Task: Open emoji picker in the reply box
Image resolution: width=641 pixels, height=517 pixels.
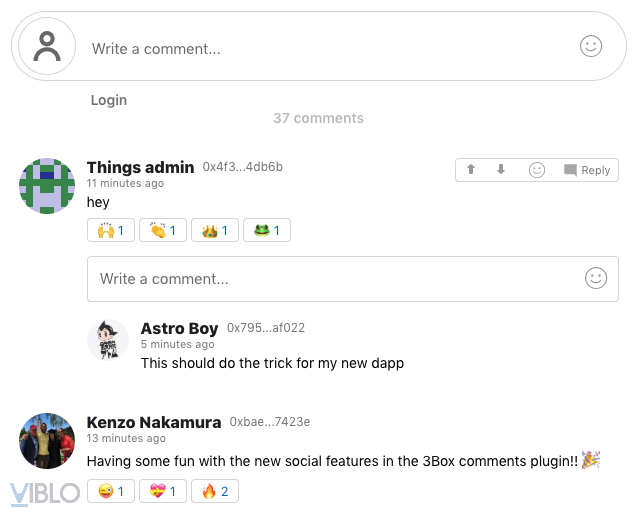Action: point(596,279)
